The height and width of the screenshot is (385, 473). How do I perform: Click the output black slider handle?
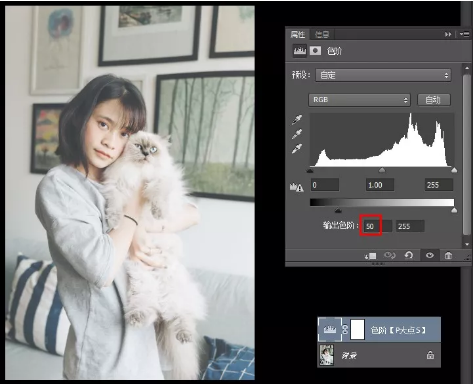click(x=338, y=210)
